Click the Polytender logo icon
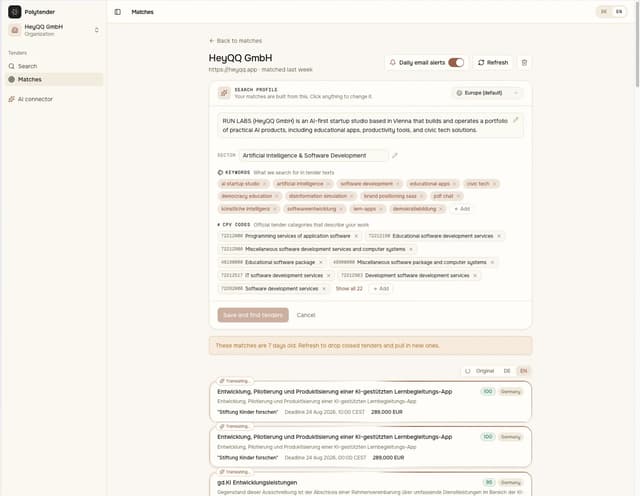The width and height of the screenshot is (640, 496). 15,12
